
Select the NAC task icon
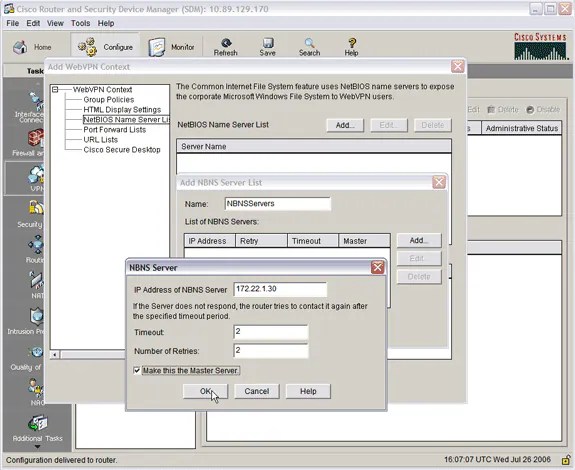pyautogui.click(x=37, y=388)
